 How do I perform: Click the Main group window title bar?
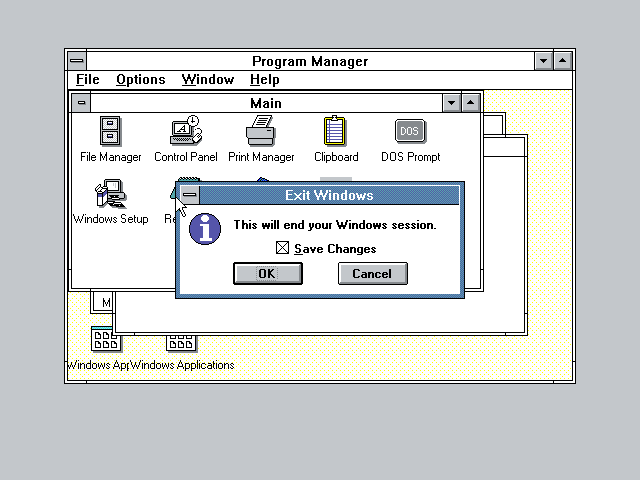pyautogui.click(x=266, y=103)
